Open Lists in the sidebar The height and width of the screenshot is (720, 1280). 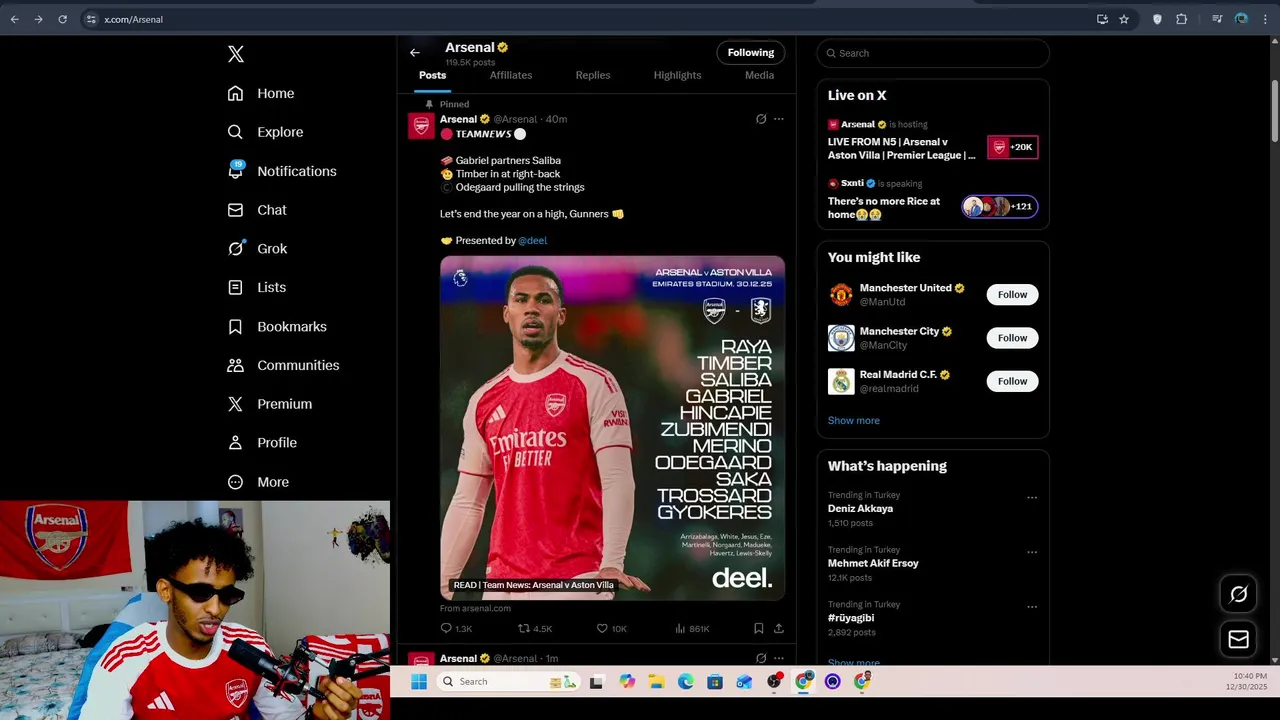(257, 287)
